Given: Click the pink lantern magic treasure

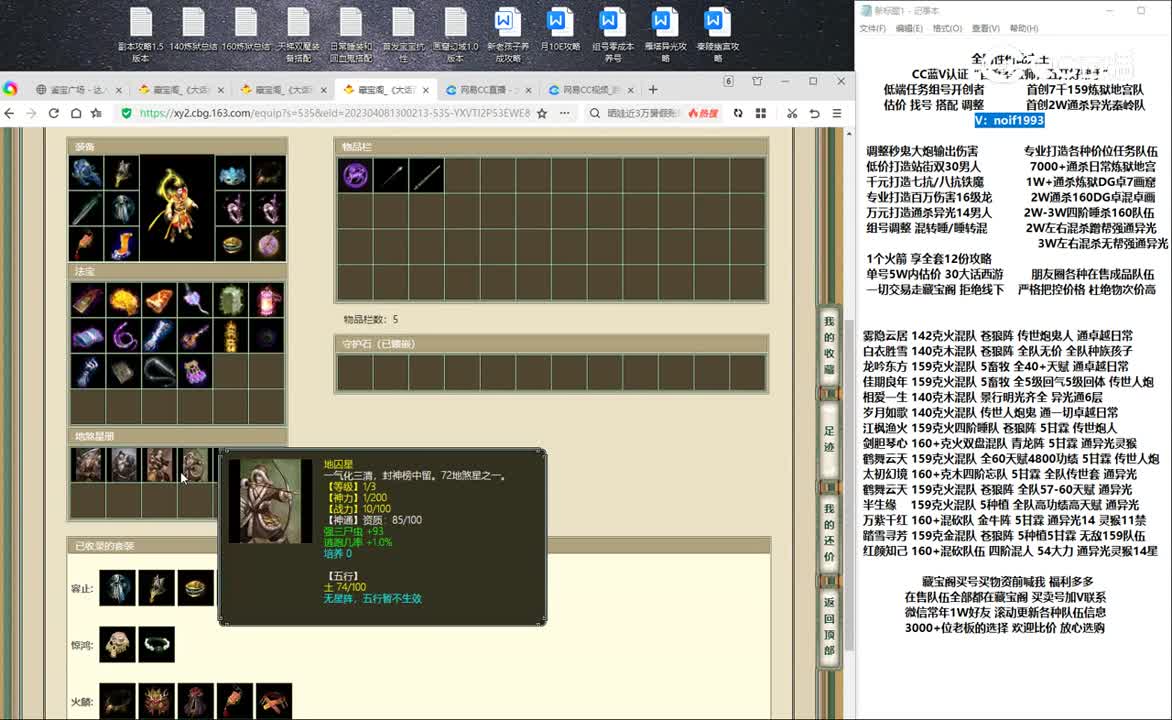Looking at the screenshot, I should point(267,301).
